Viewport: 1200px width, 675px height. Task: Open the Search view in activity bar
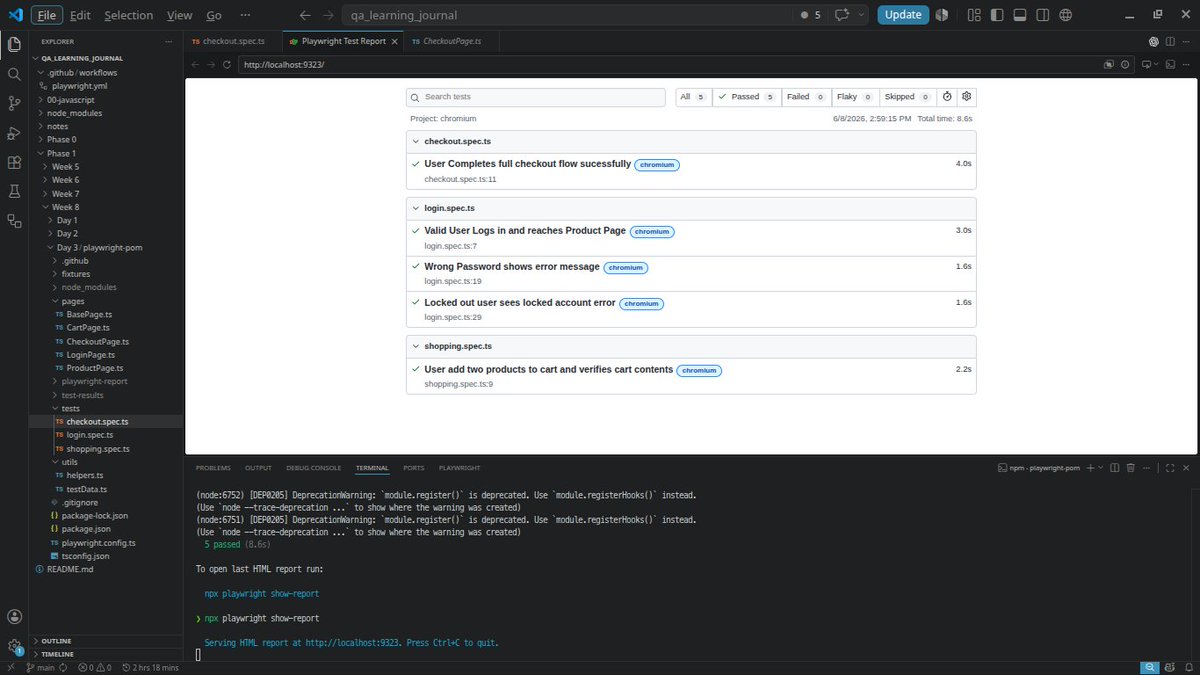(x=14, y=74)
